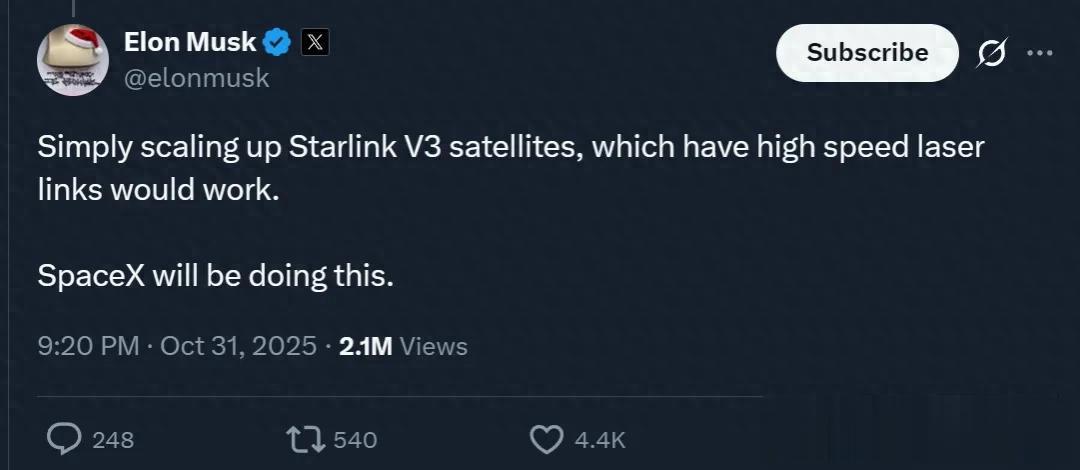Click the X affiliation badge

coord(314,42)
